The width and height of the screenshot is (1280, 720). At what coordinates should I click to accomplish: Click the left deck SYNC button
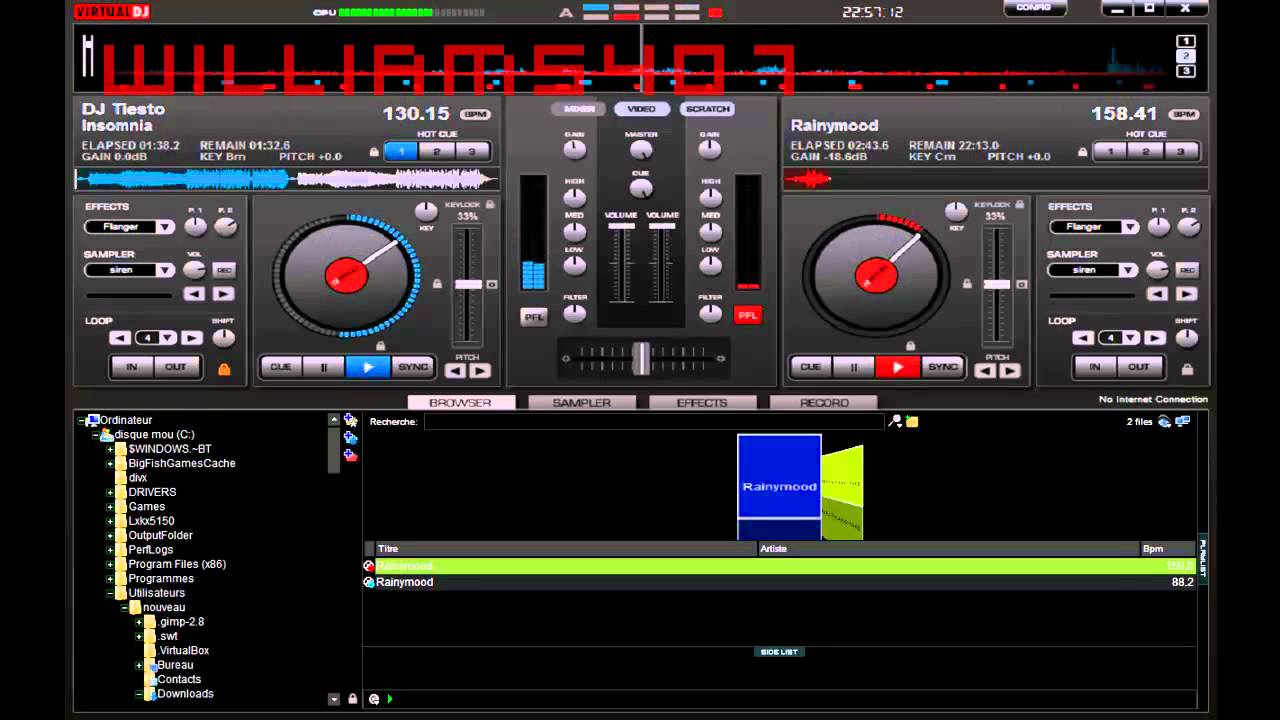click(413, 367)
